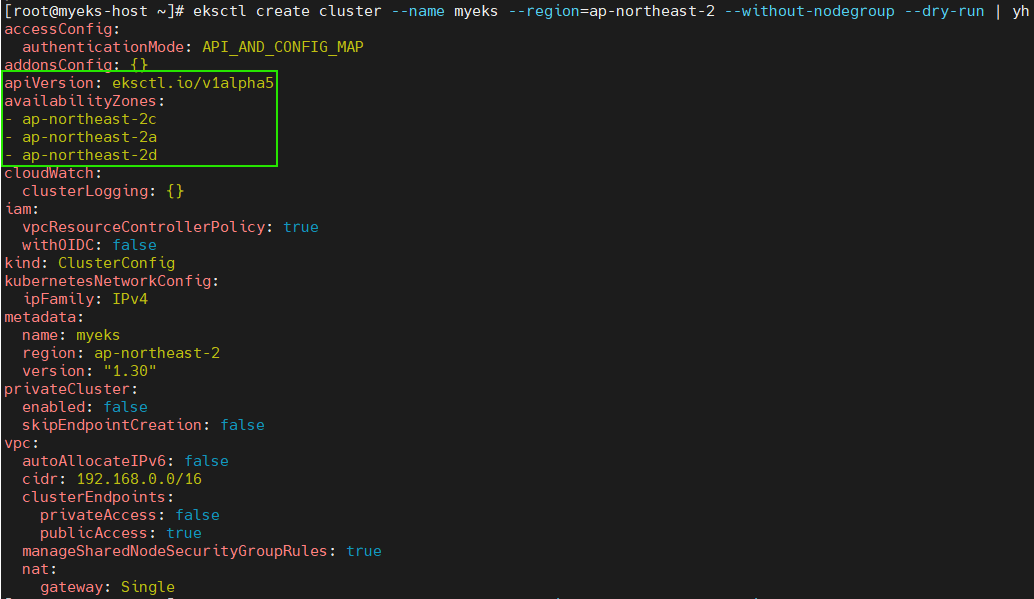This screenshot has height=599, width=1034.
Task: Click the 'availabilityZones:' key
Action: (84, 101)
